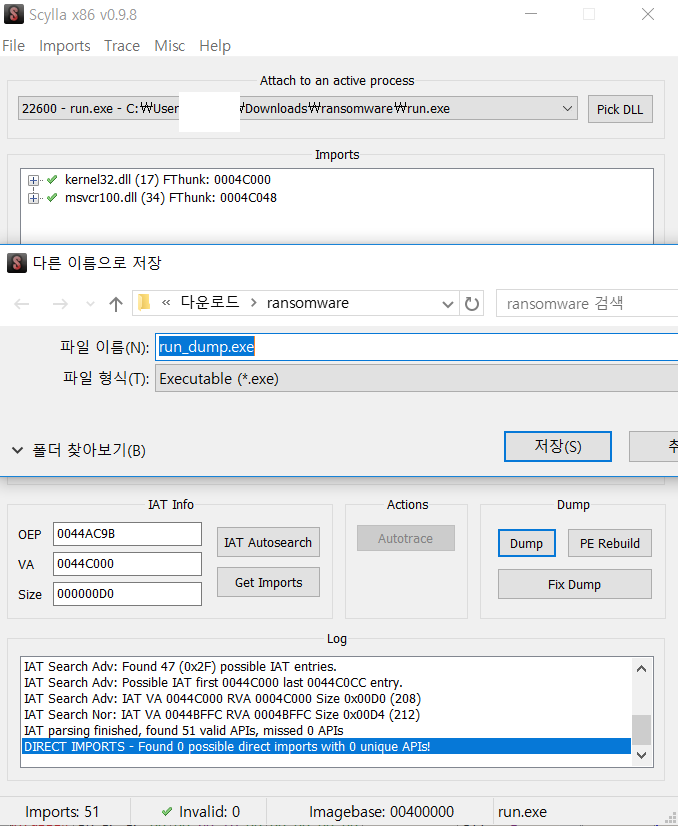
Task: Go up one folder level
Action: point(116,303)
